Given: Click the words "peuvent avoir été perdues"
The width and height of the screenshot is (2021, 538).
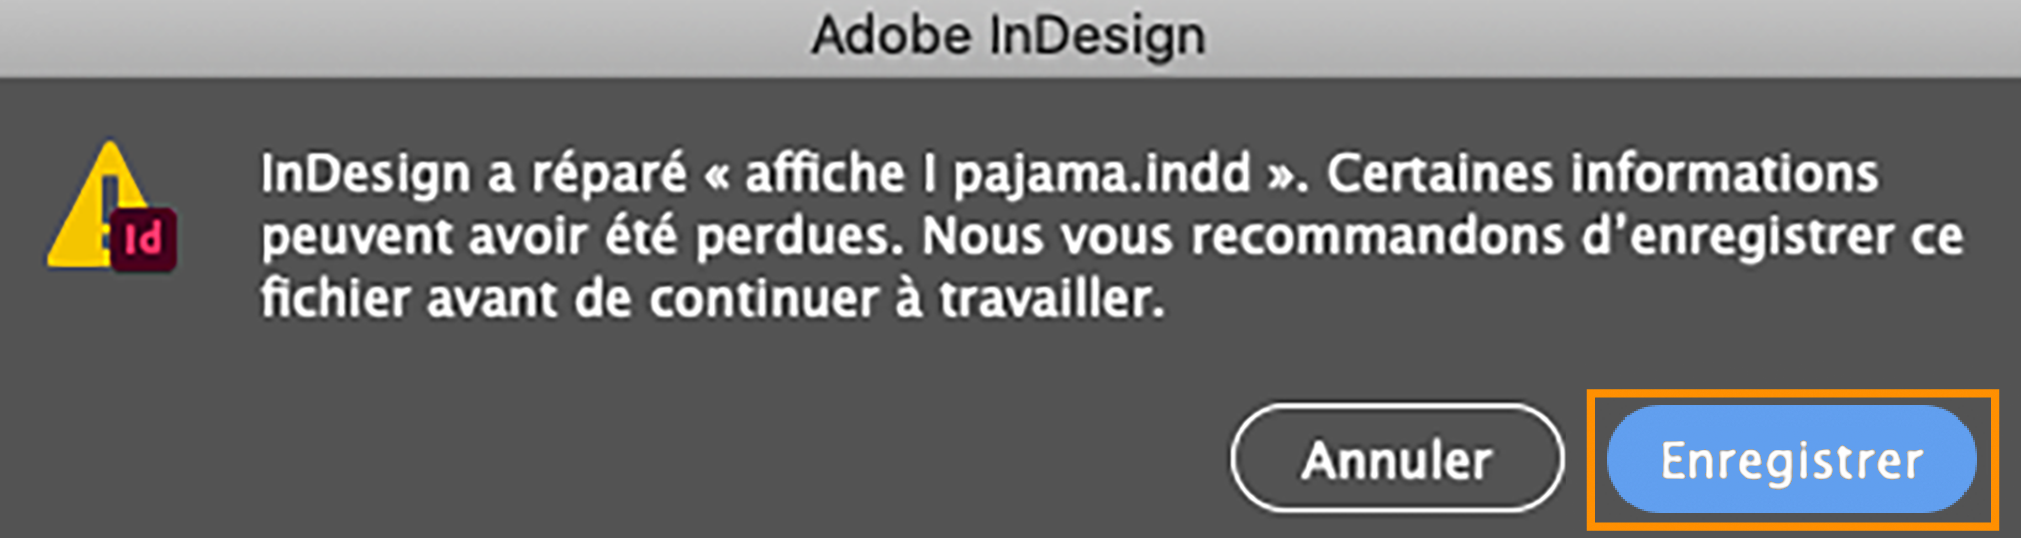Looking at the screenshot, I should tap(575, 237).
